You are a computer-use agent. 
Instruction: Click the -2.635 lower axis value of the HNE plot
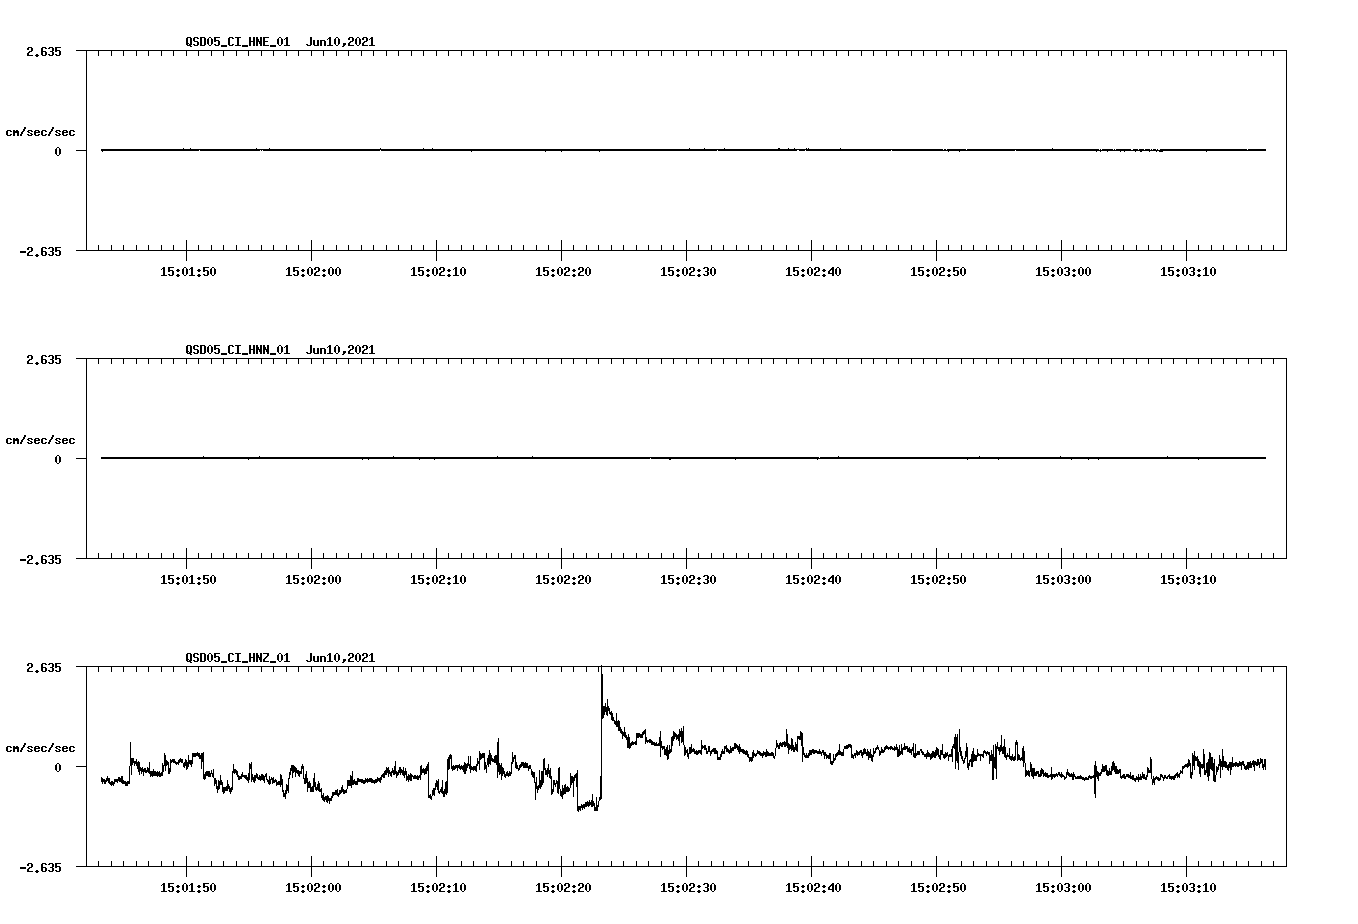point(41,252)
